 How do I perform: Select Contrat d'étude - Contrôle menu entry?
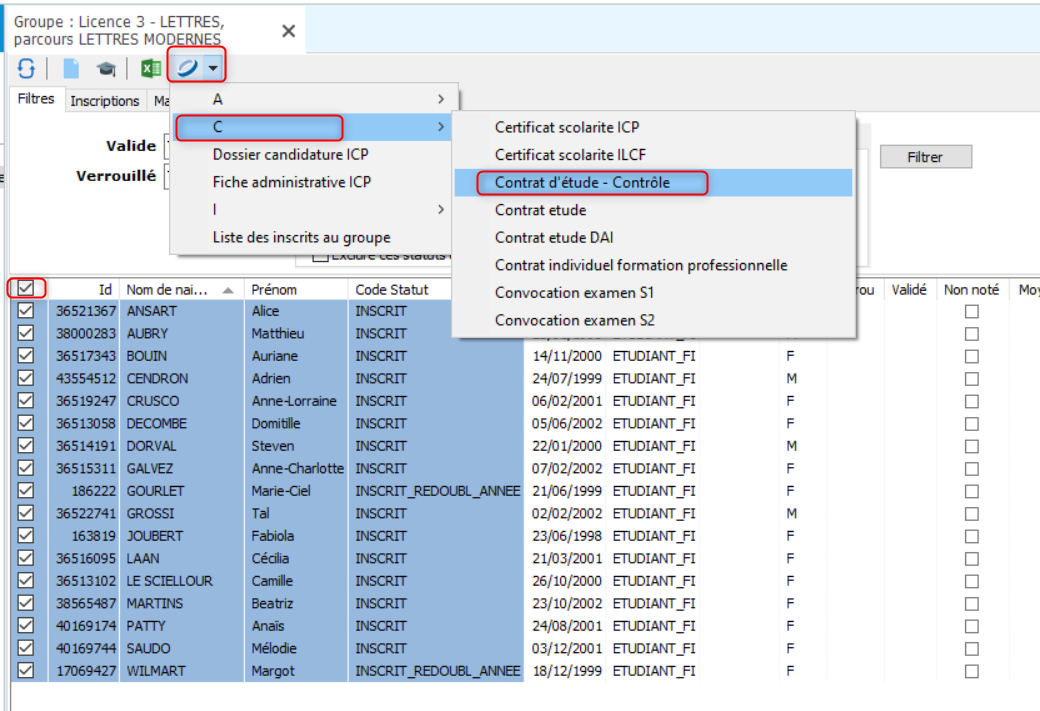[582, 183]
